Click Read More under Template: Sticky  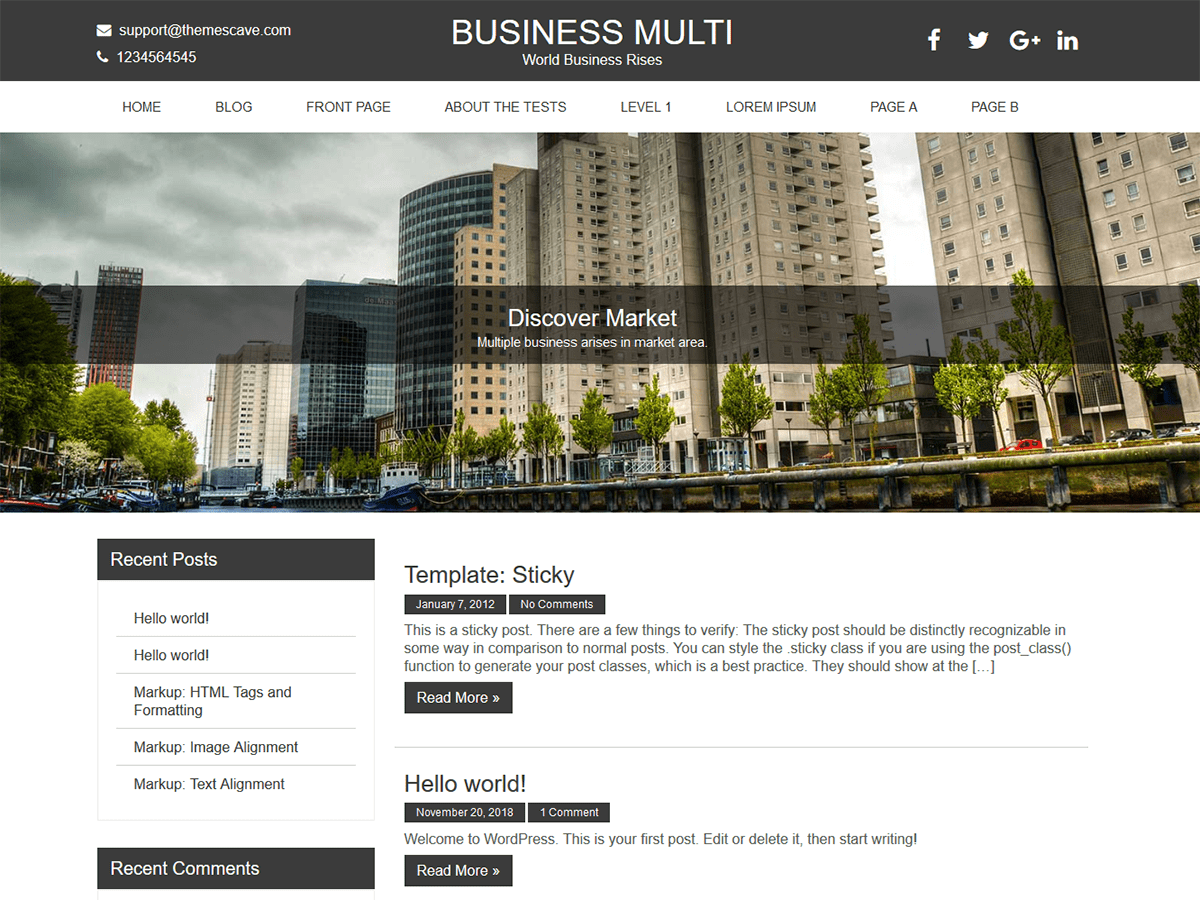(x=458, y=698)
